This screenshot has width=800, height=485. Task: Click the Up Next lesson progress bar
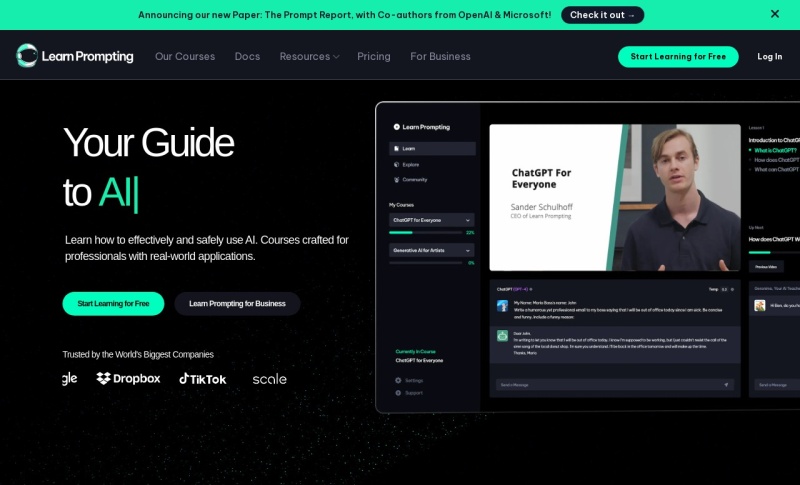point(774,252)
